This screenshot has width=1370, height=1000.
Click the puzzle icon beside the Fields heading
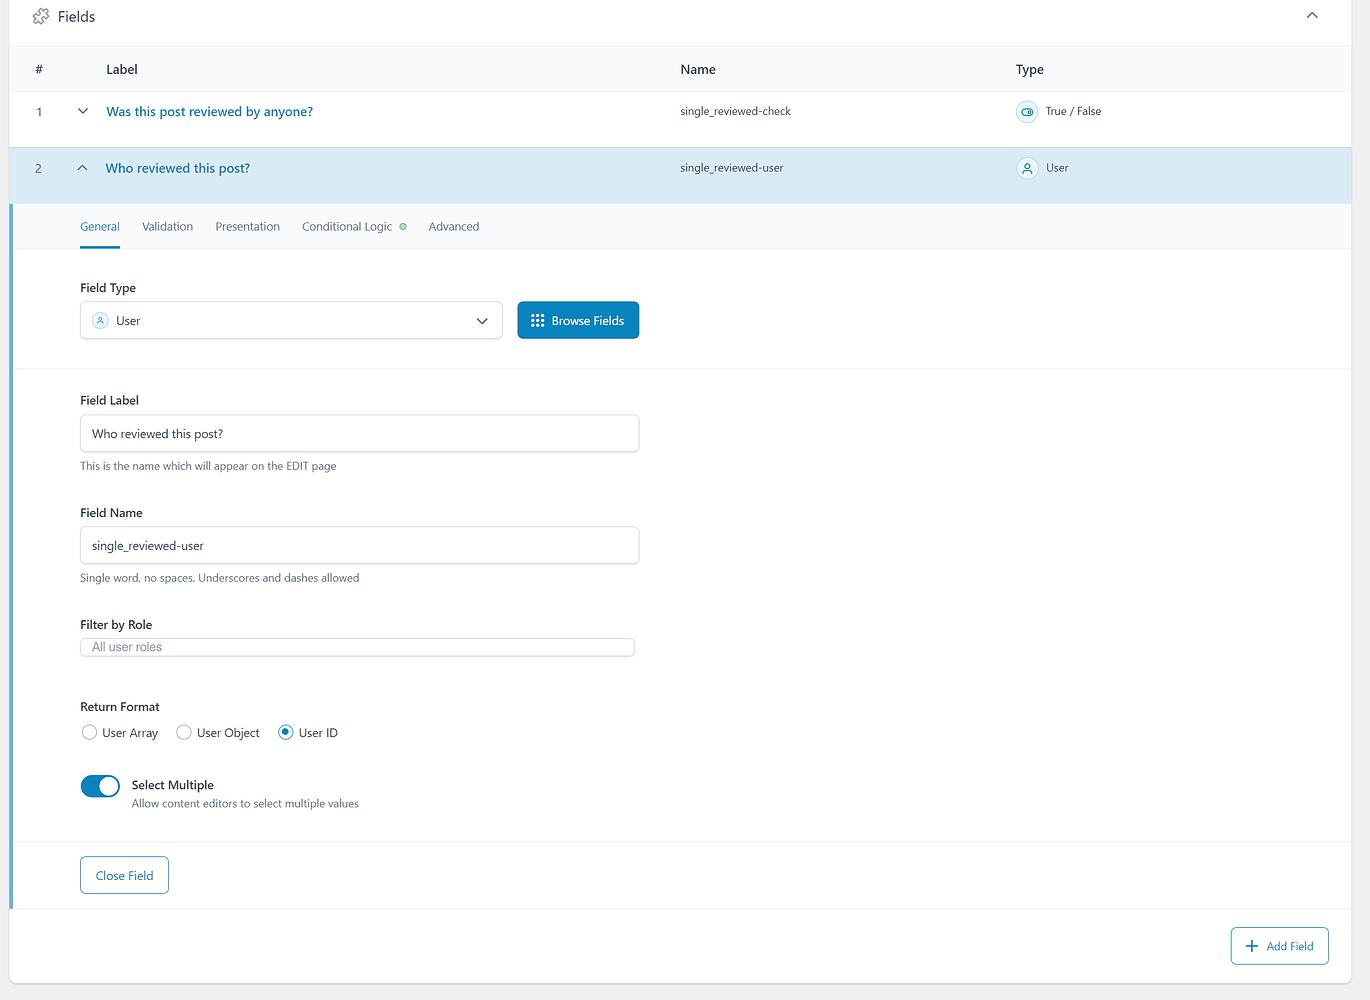pyautogui.click(x=40, y=16)
